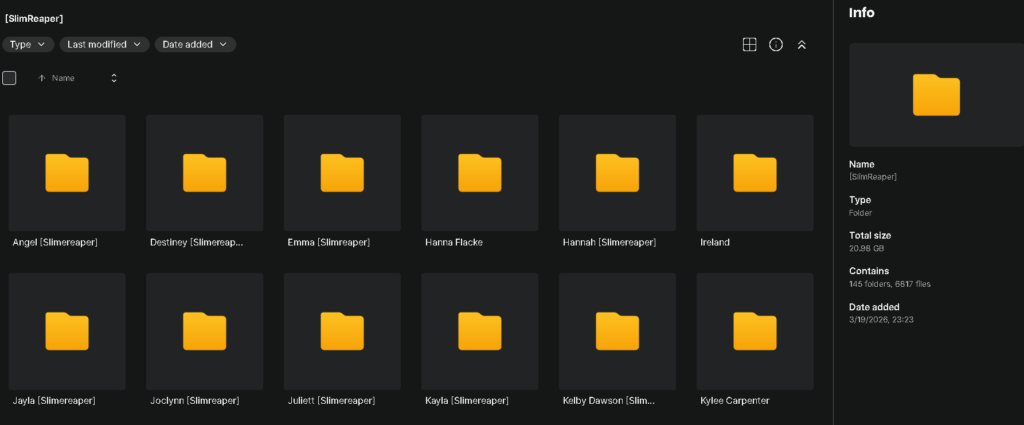Switch to grid view layout icon
Screen dimensions: 1024x425
coord(750,44)
